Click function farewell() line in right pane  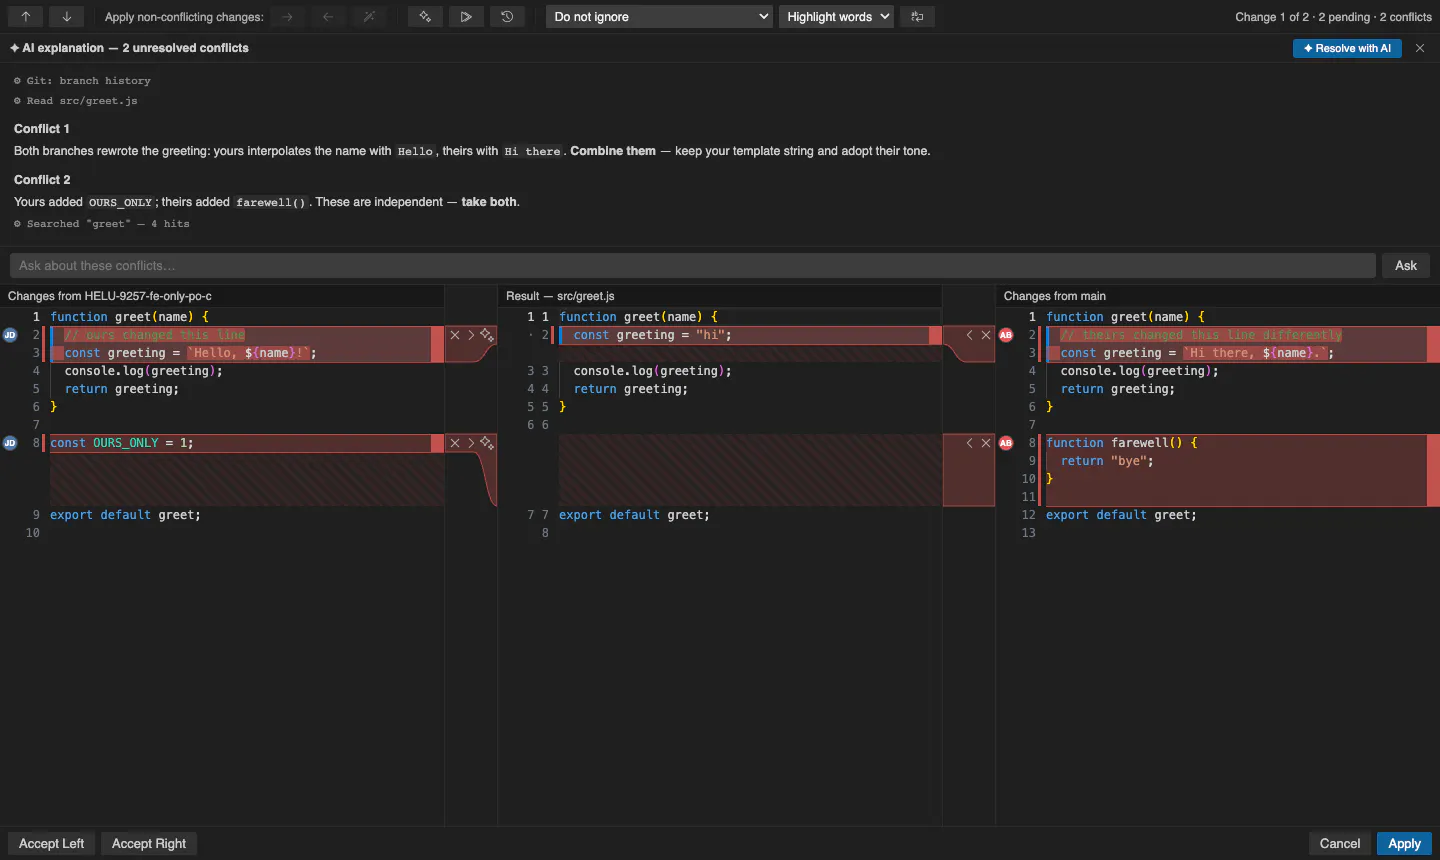pyautogui.click(x=1122, y=443)
